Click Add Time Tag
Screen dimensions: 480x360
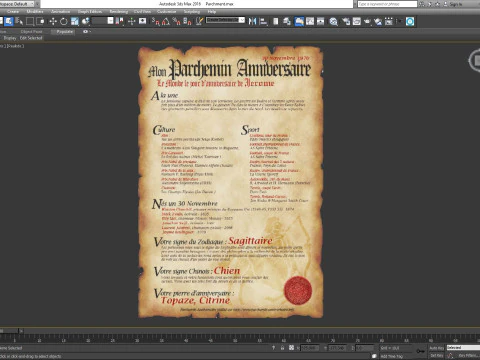point(392,356)
